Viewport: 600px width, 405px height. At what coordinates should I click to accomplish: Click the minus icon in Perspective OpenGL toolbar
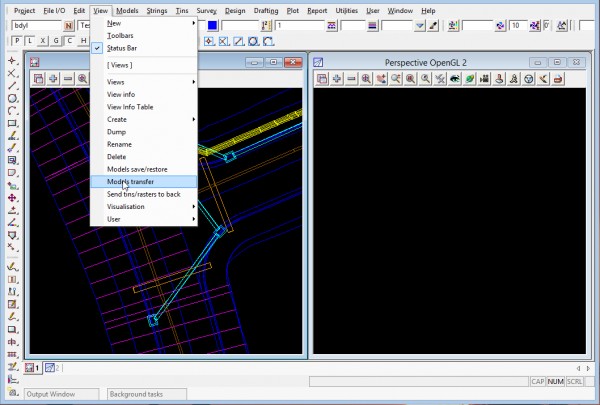(352, 78)
